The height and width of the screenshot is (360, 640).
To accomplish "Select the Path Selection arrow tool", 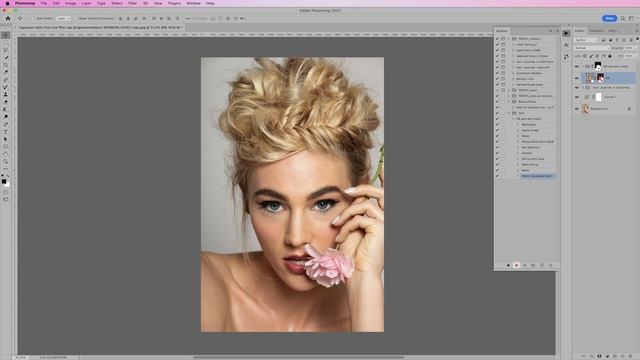I will (x=6, y=139).
